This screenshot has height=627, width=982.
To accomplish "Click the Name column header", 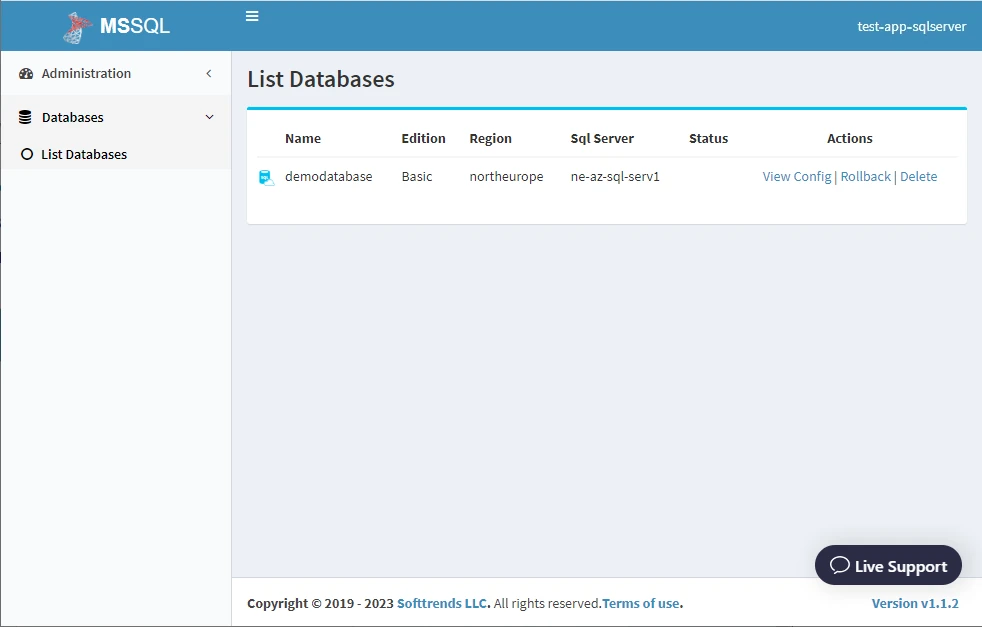I will click(303, 138).
